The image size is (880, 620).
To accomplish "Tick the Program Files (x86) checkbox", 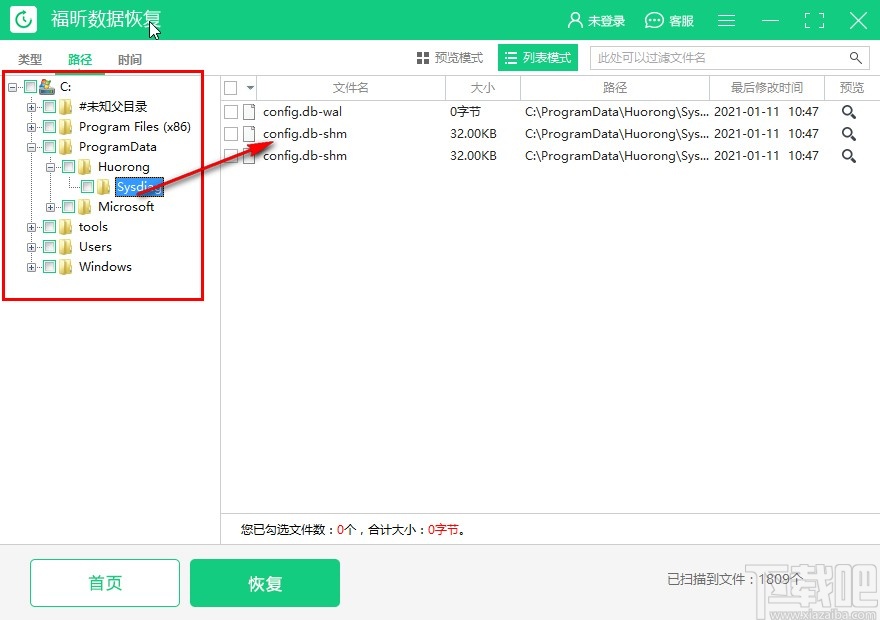I will (49, 127).
